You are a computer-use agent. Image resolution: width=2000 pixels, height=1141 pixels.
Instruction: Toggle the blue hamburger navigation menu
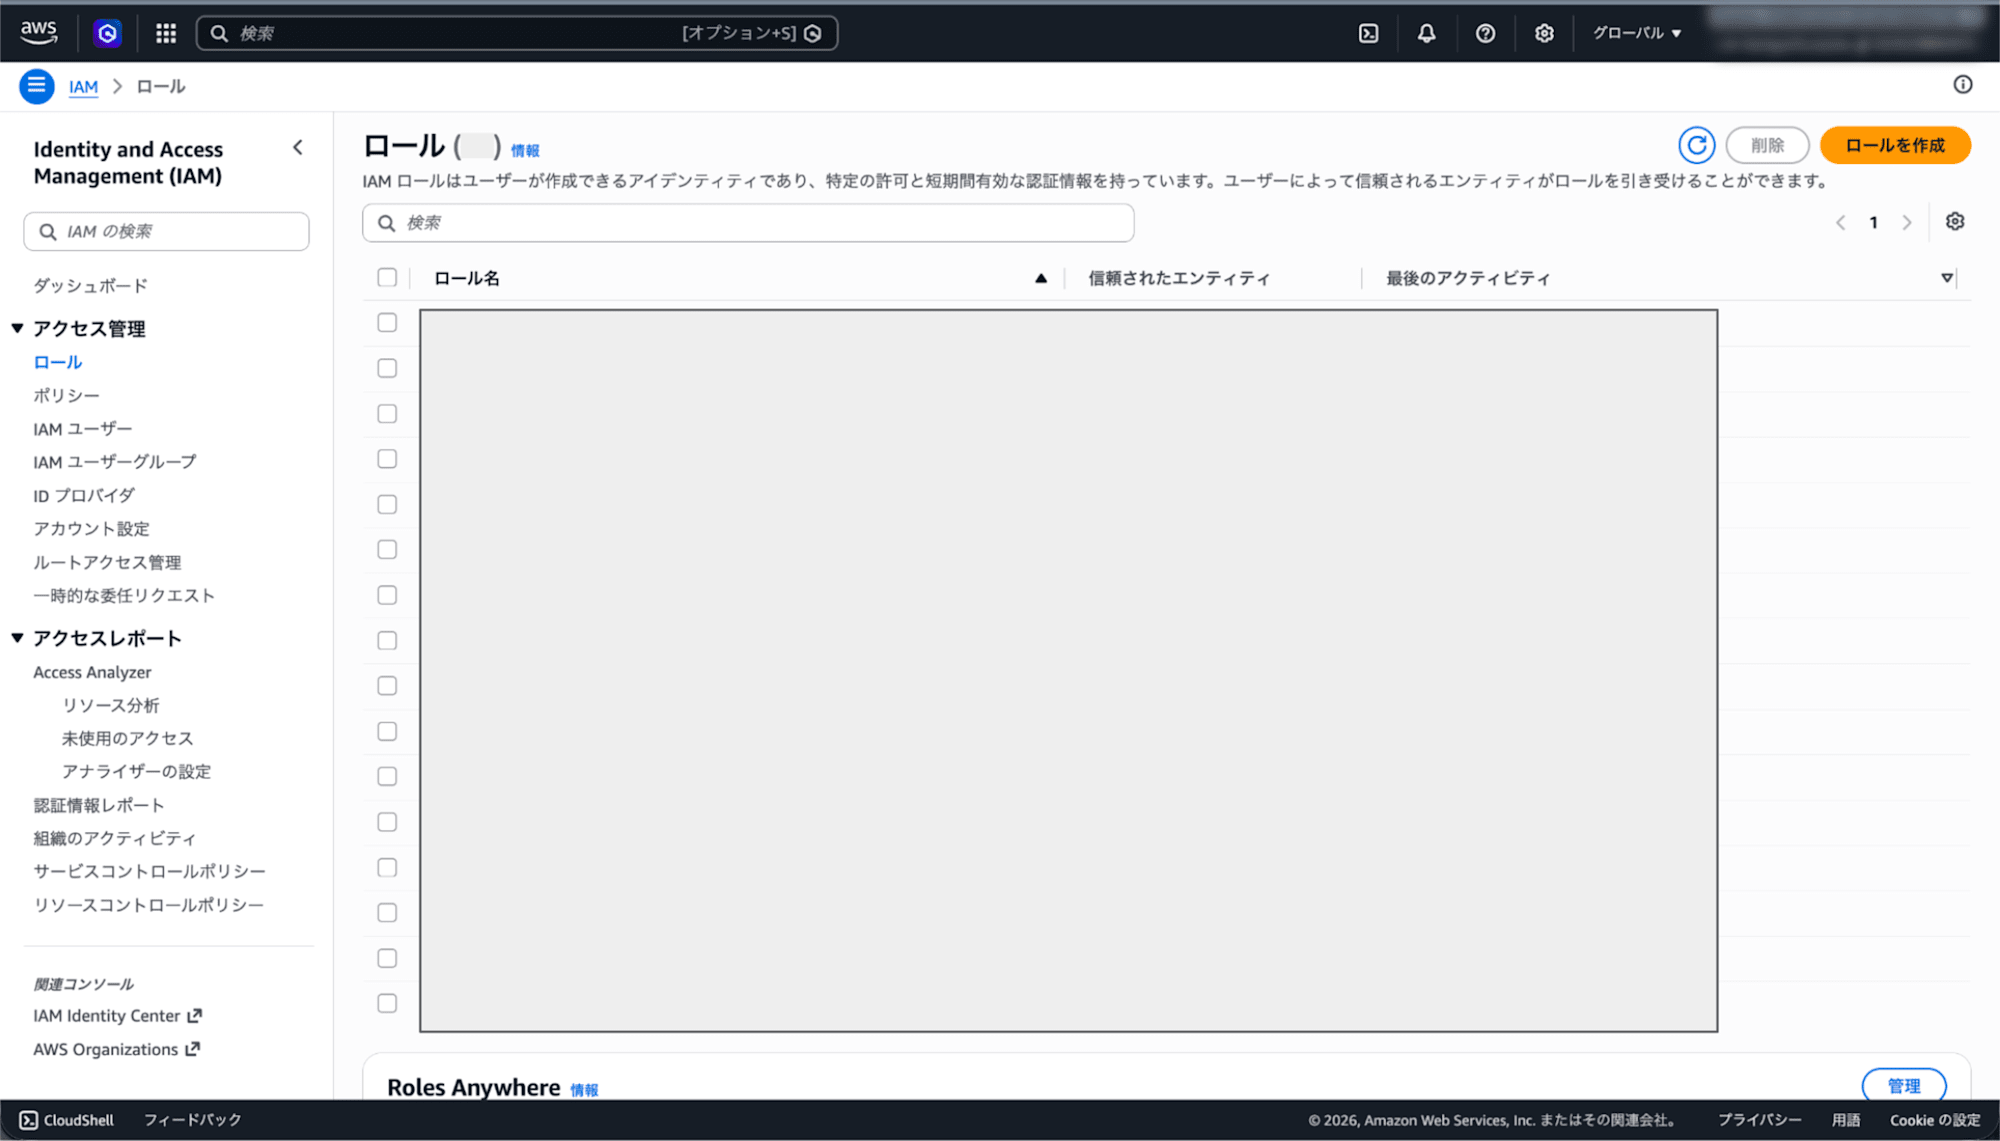37,86
